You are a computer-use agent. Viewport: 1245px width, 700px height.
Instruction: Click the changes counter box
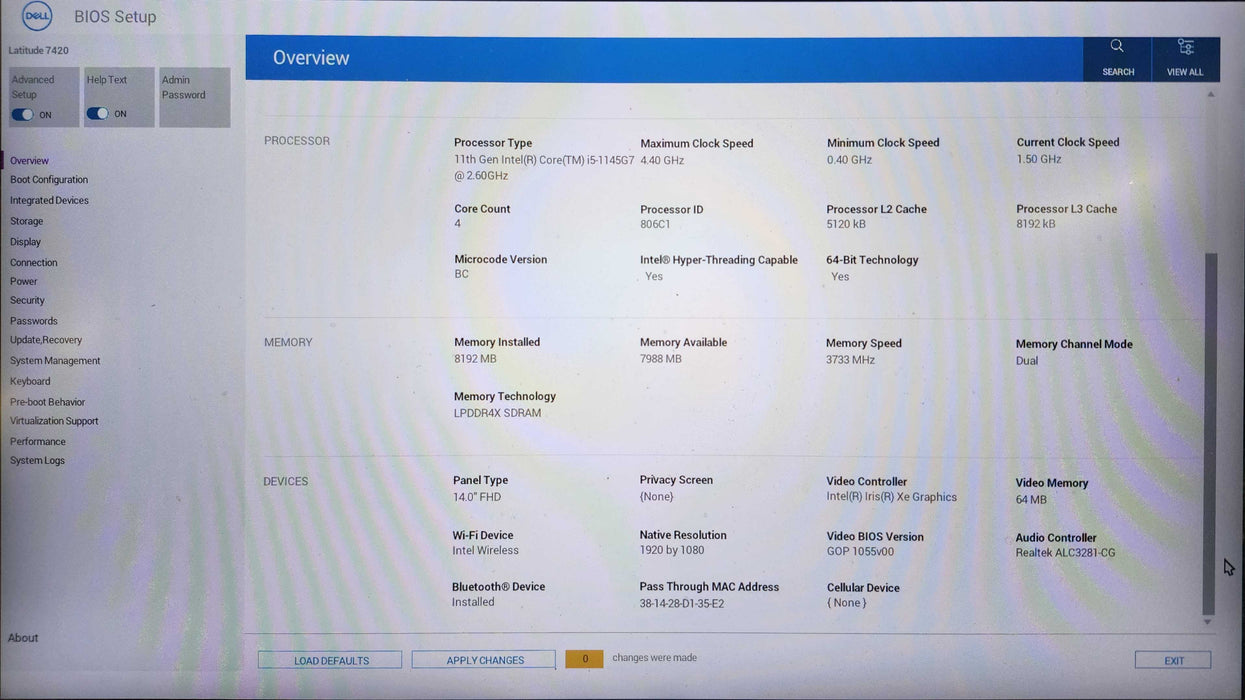[x=584, y=659]
